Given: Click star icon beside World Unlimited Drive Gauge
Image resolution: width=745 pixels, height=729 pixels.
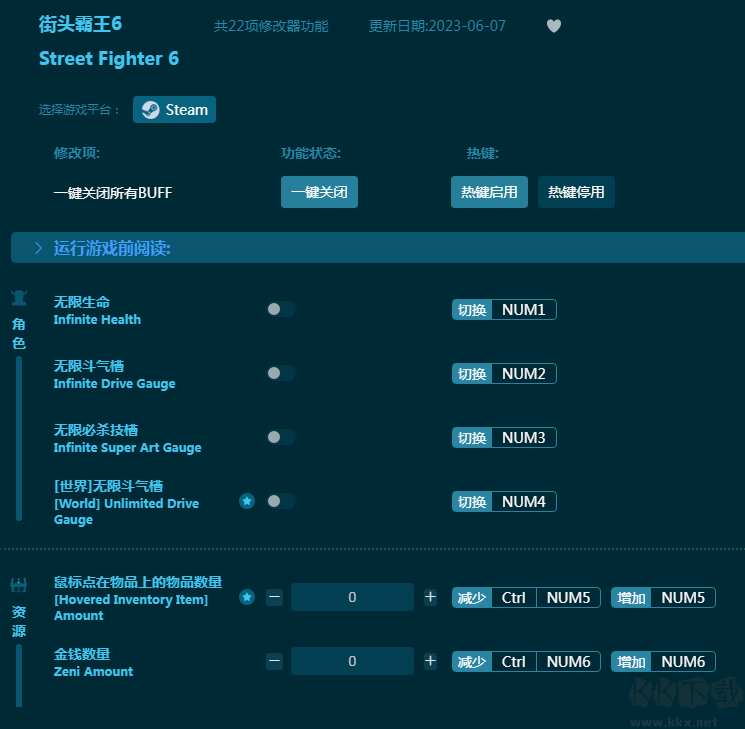Looking at the screenshot, I should 247,501.
